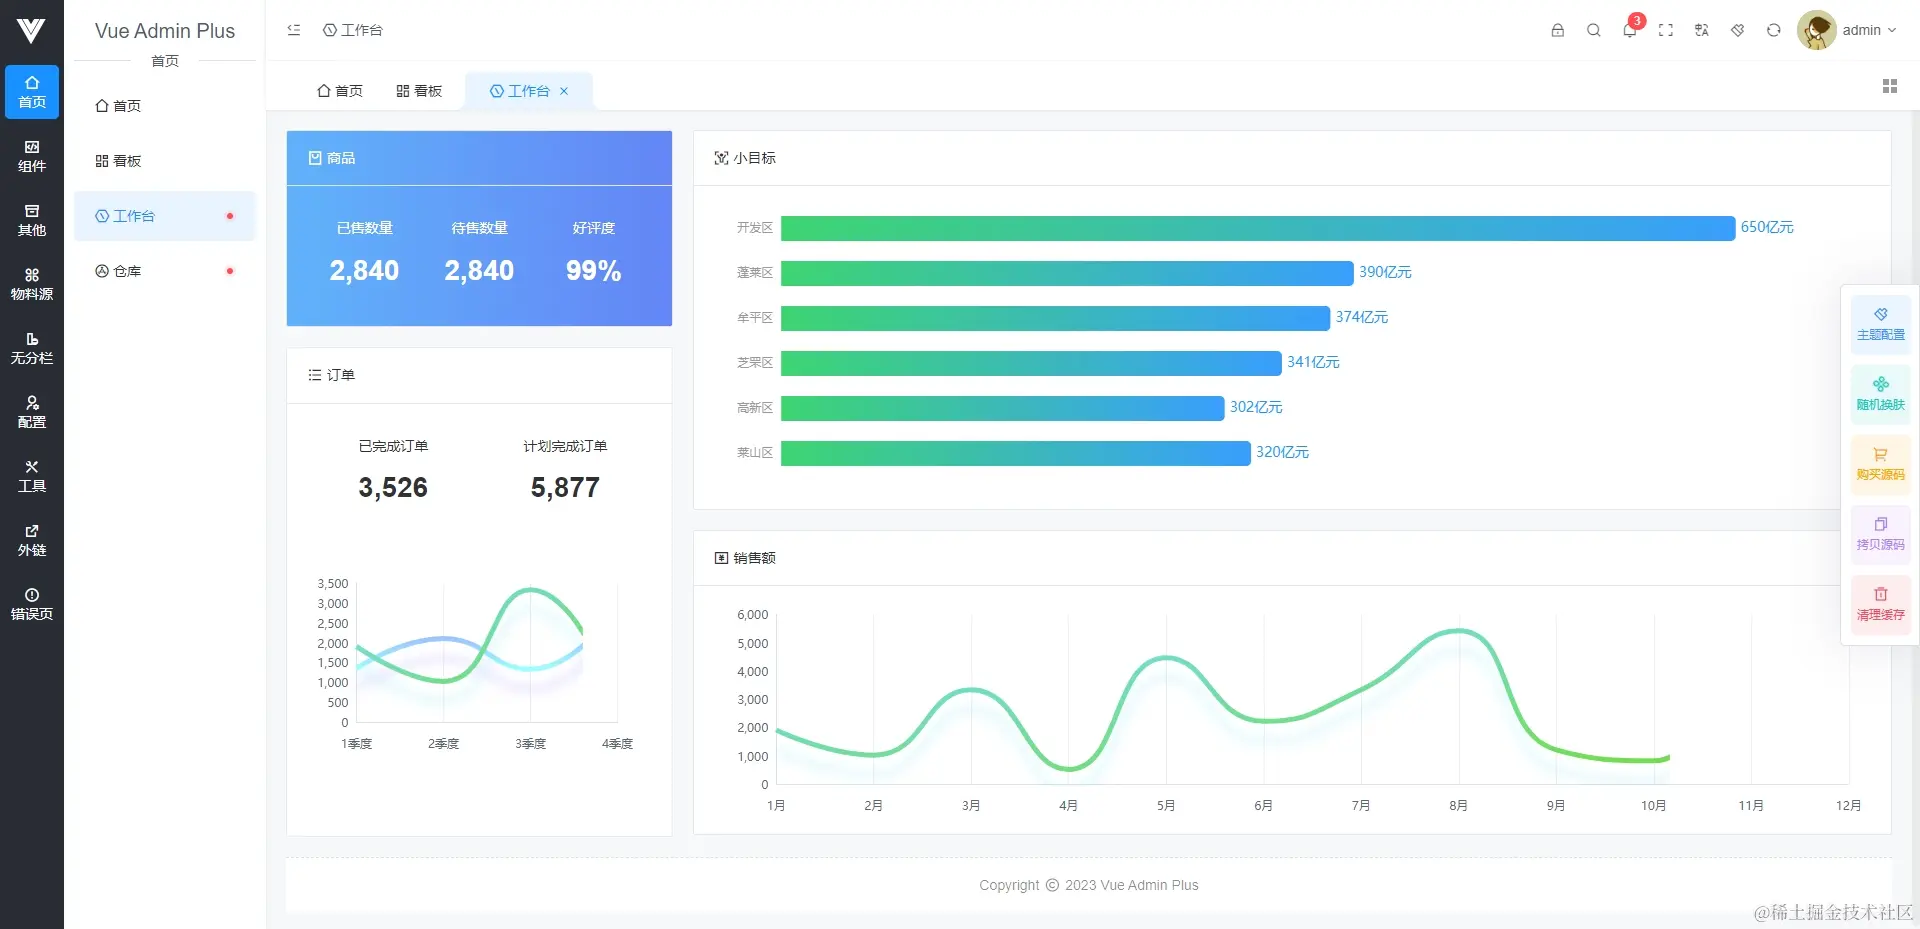Image resolution: width=1920 pixels, height=929 pixels.
Task: Open 主题配置 theme settings panel button
Action: tap(1881, 324)
